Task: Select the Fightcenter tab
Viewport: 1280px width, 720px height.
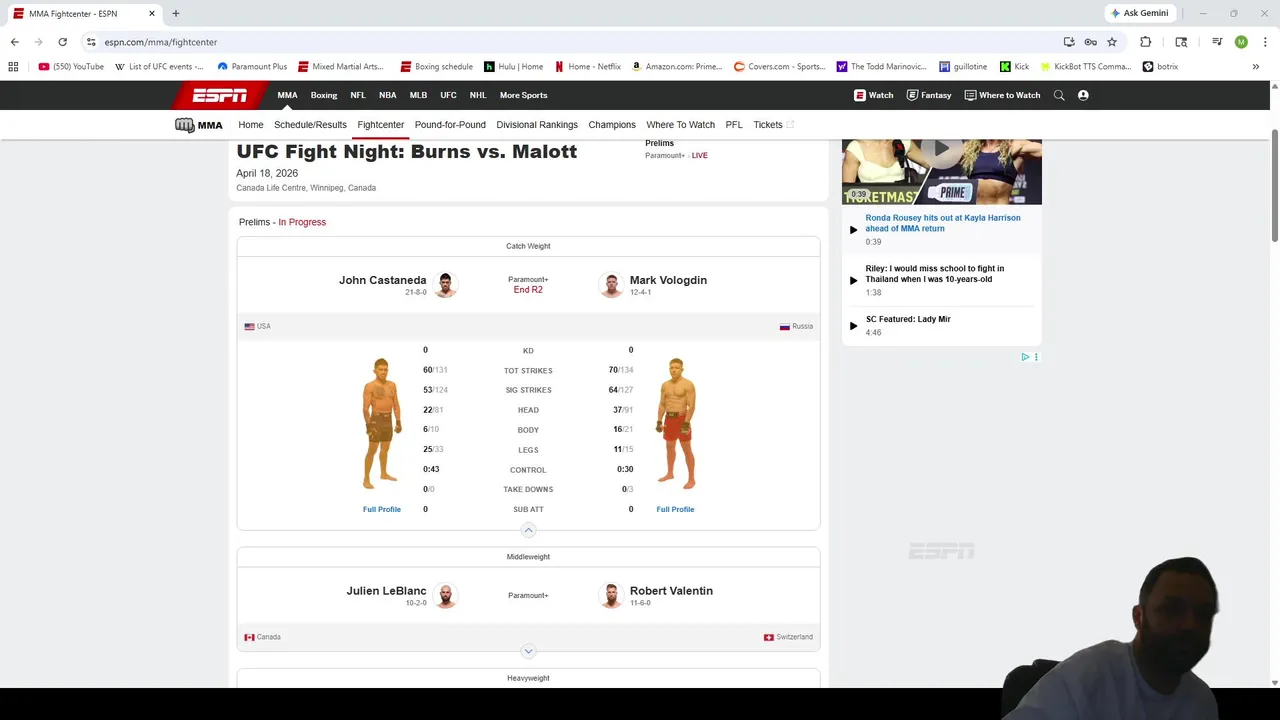Action: [380, 125]
